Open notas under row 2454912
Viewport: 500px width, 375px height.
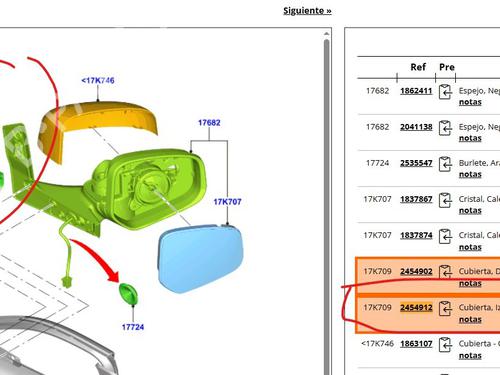point(470,319)
